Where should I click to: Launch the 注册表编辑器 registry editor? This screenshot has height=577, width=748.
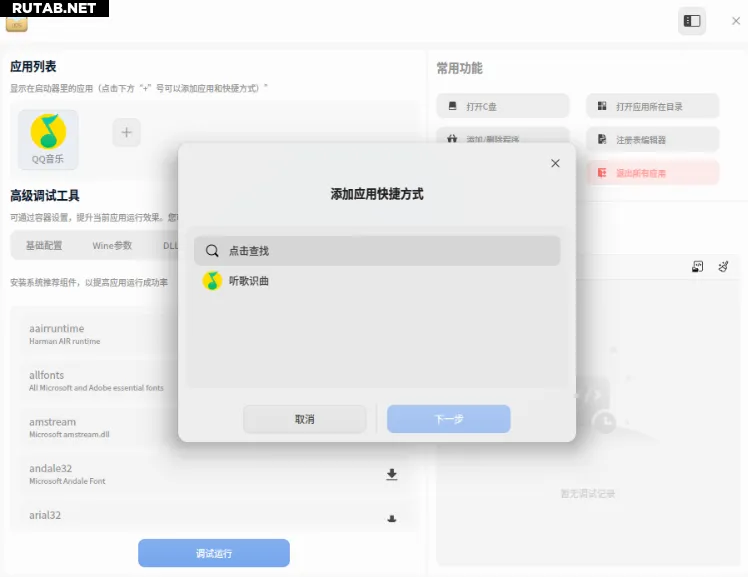coord(652,139)
